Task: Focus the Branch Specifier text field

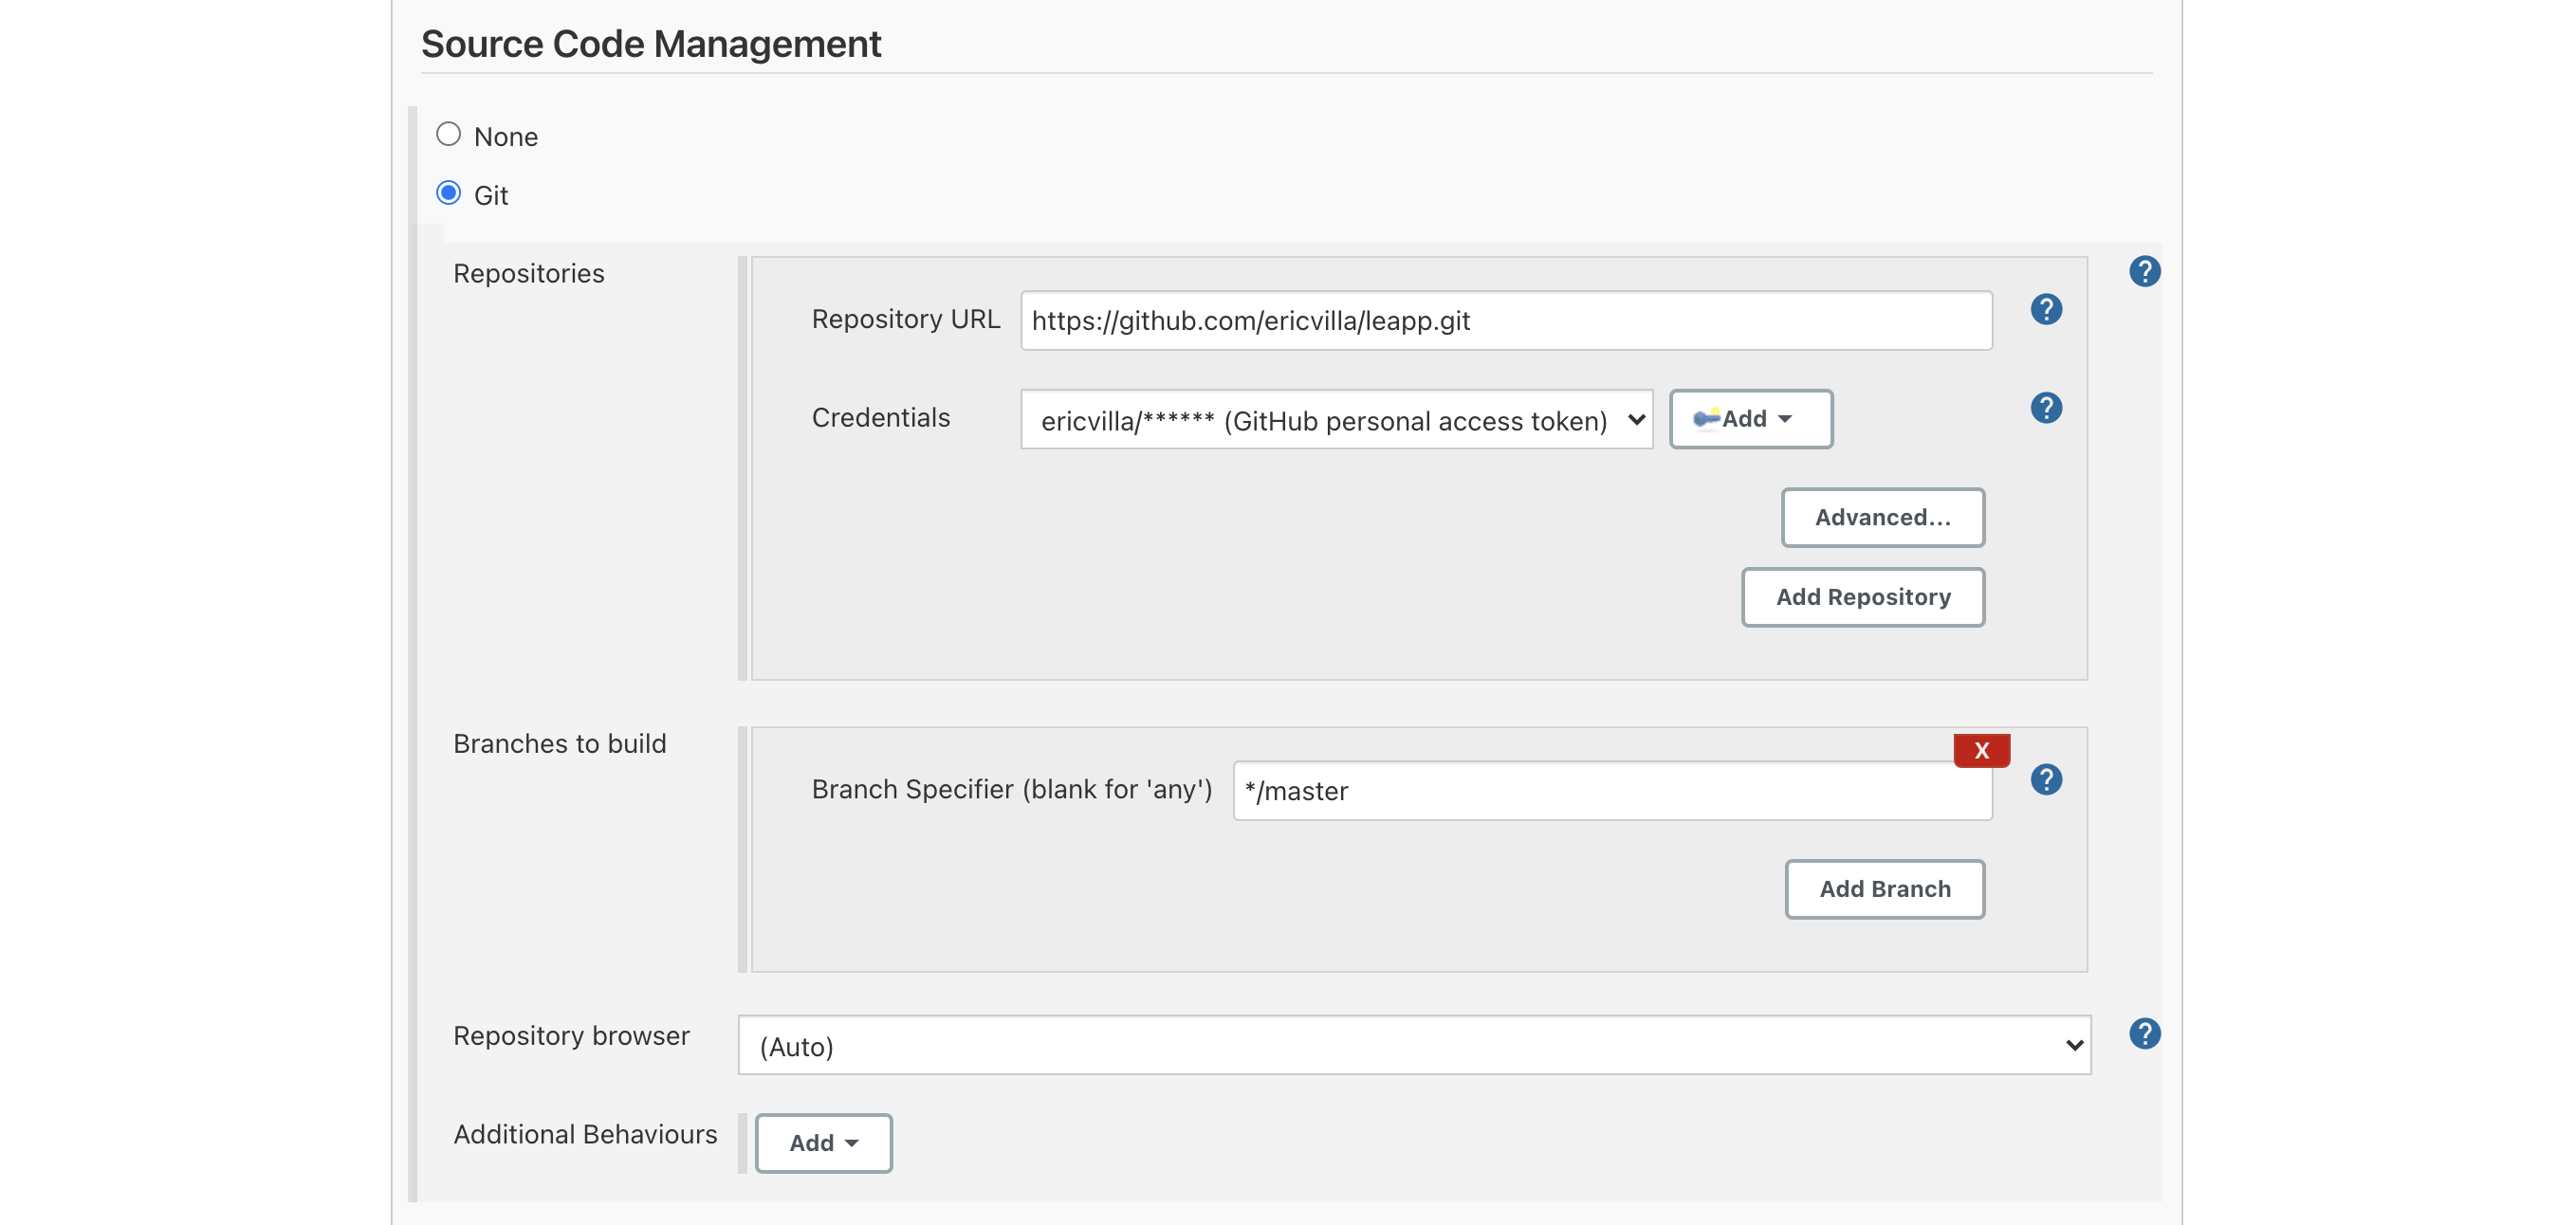Action: pos(1611,791)
